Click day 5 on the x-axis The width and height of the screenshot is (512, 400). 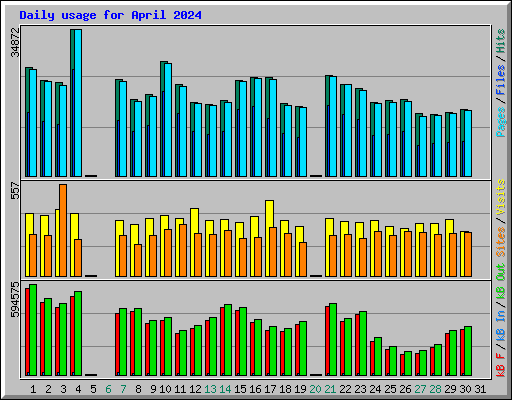click(93, 389)
